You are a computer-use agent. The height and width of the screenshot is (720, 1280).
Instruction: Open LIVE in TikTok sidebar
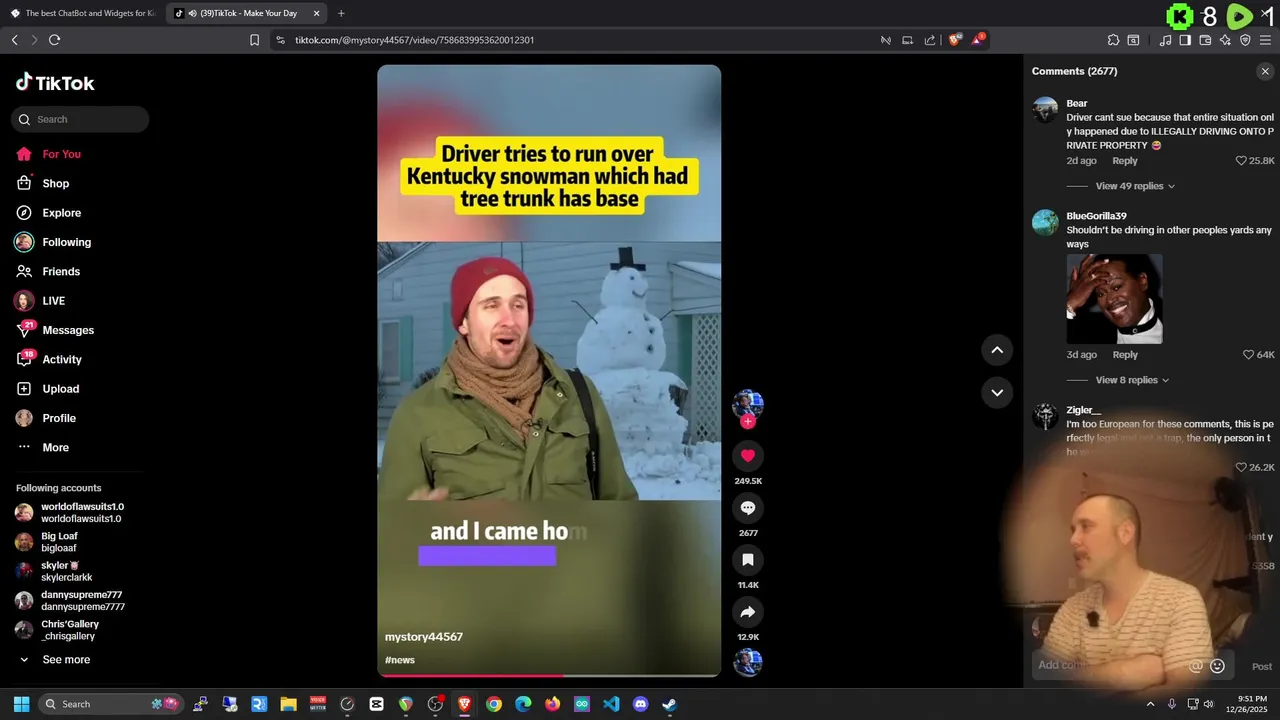pos(53,301)
